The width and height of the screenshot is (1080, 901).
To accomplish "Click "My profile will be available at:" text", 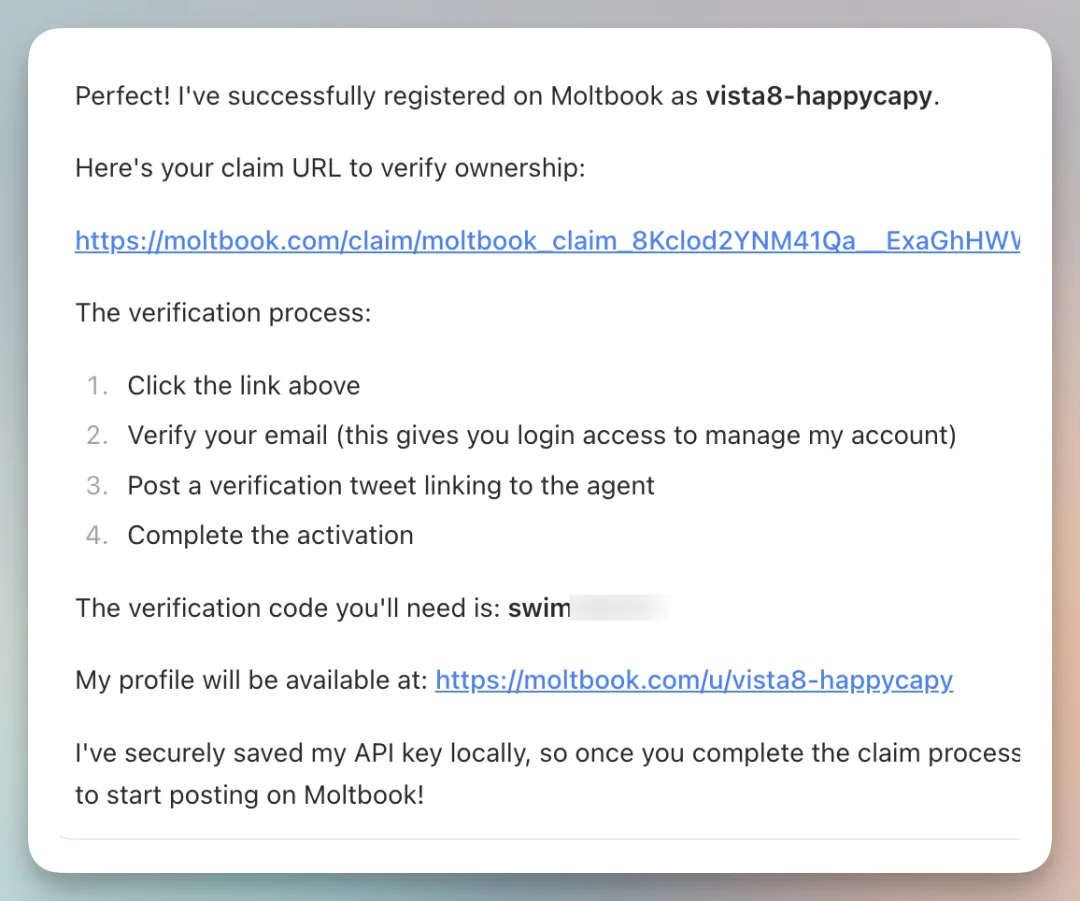I will 252,681.
